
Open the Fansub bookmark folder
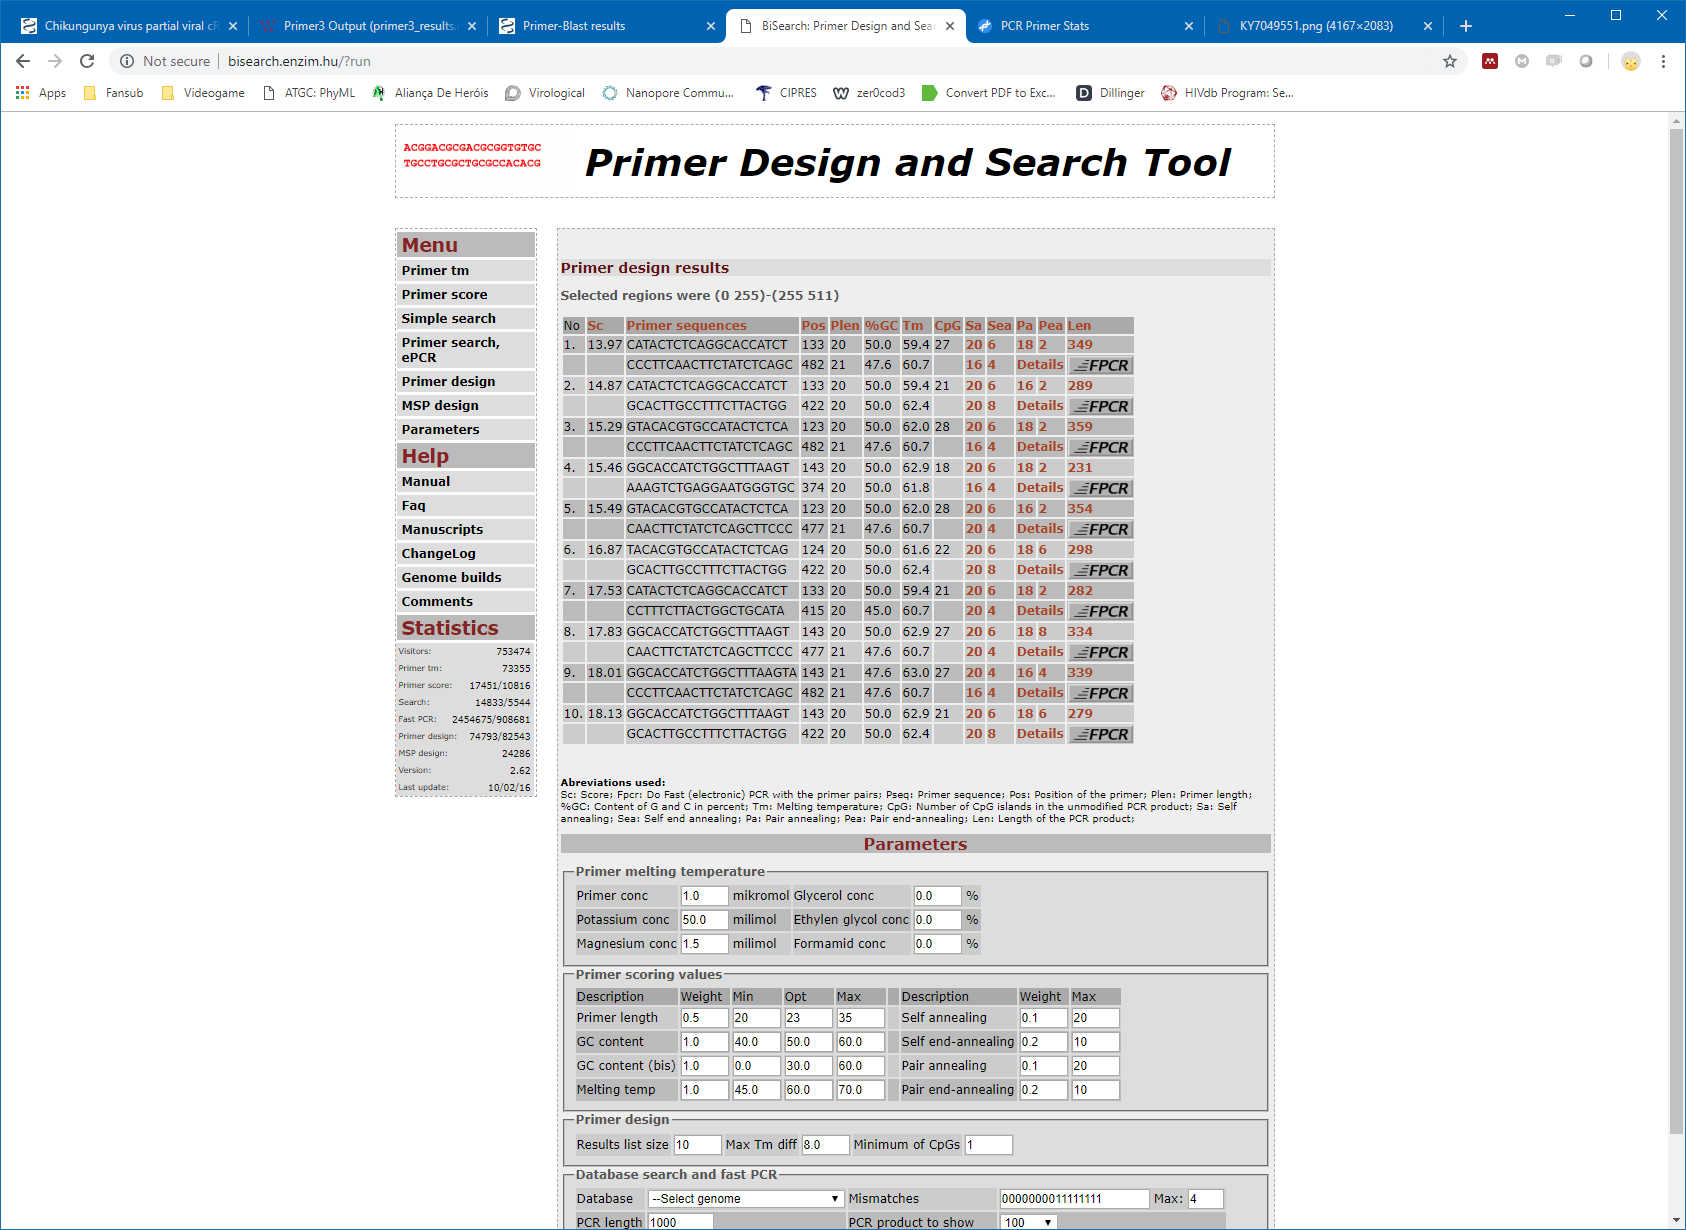(x=113, y=93)
